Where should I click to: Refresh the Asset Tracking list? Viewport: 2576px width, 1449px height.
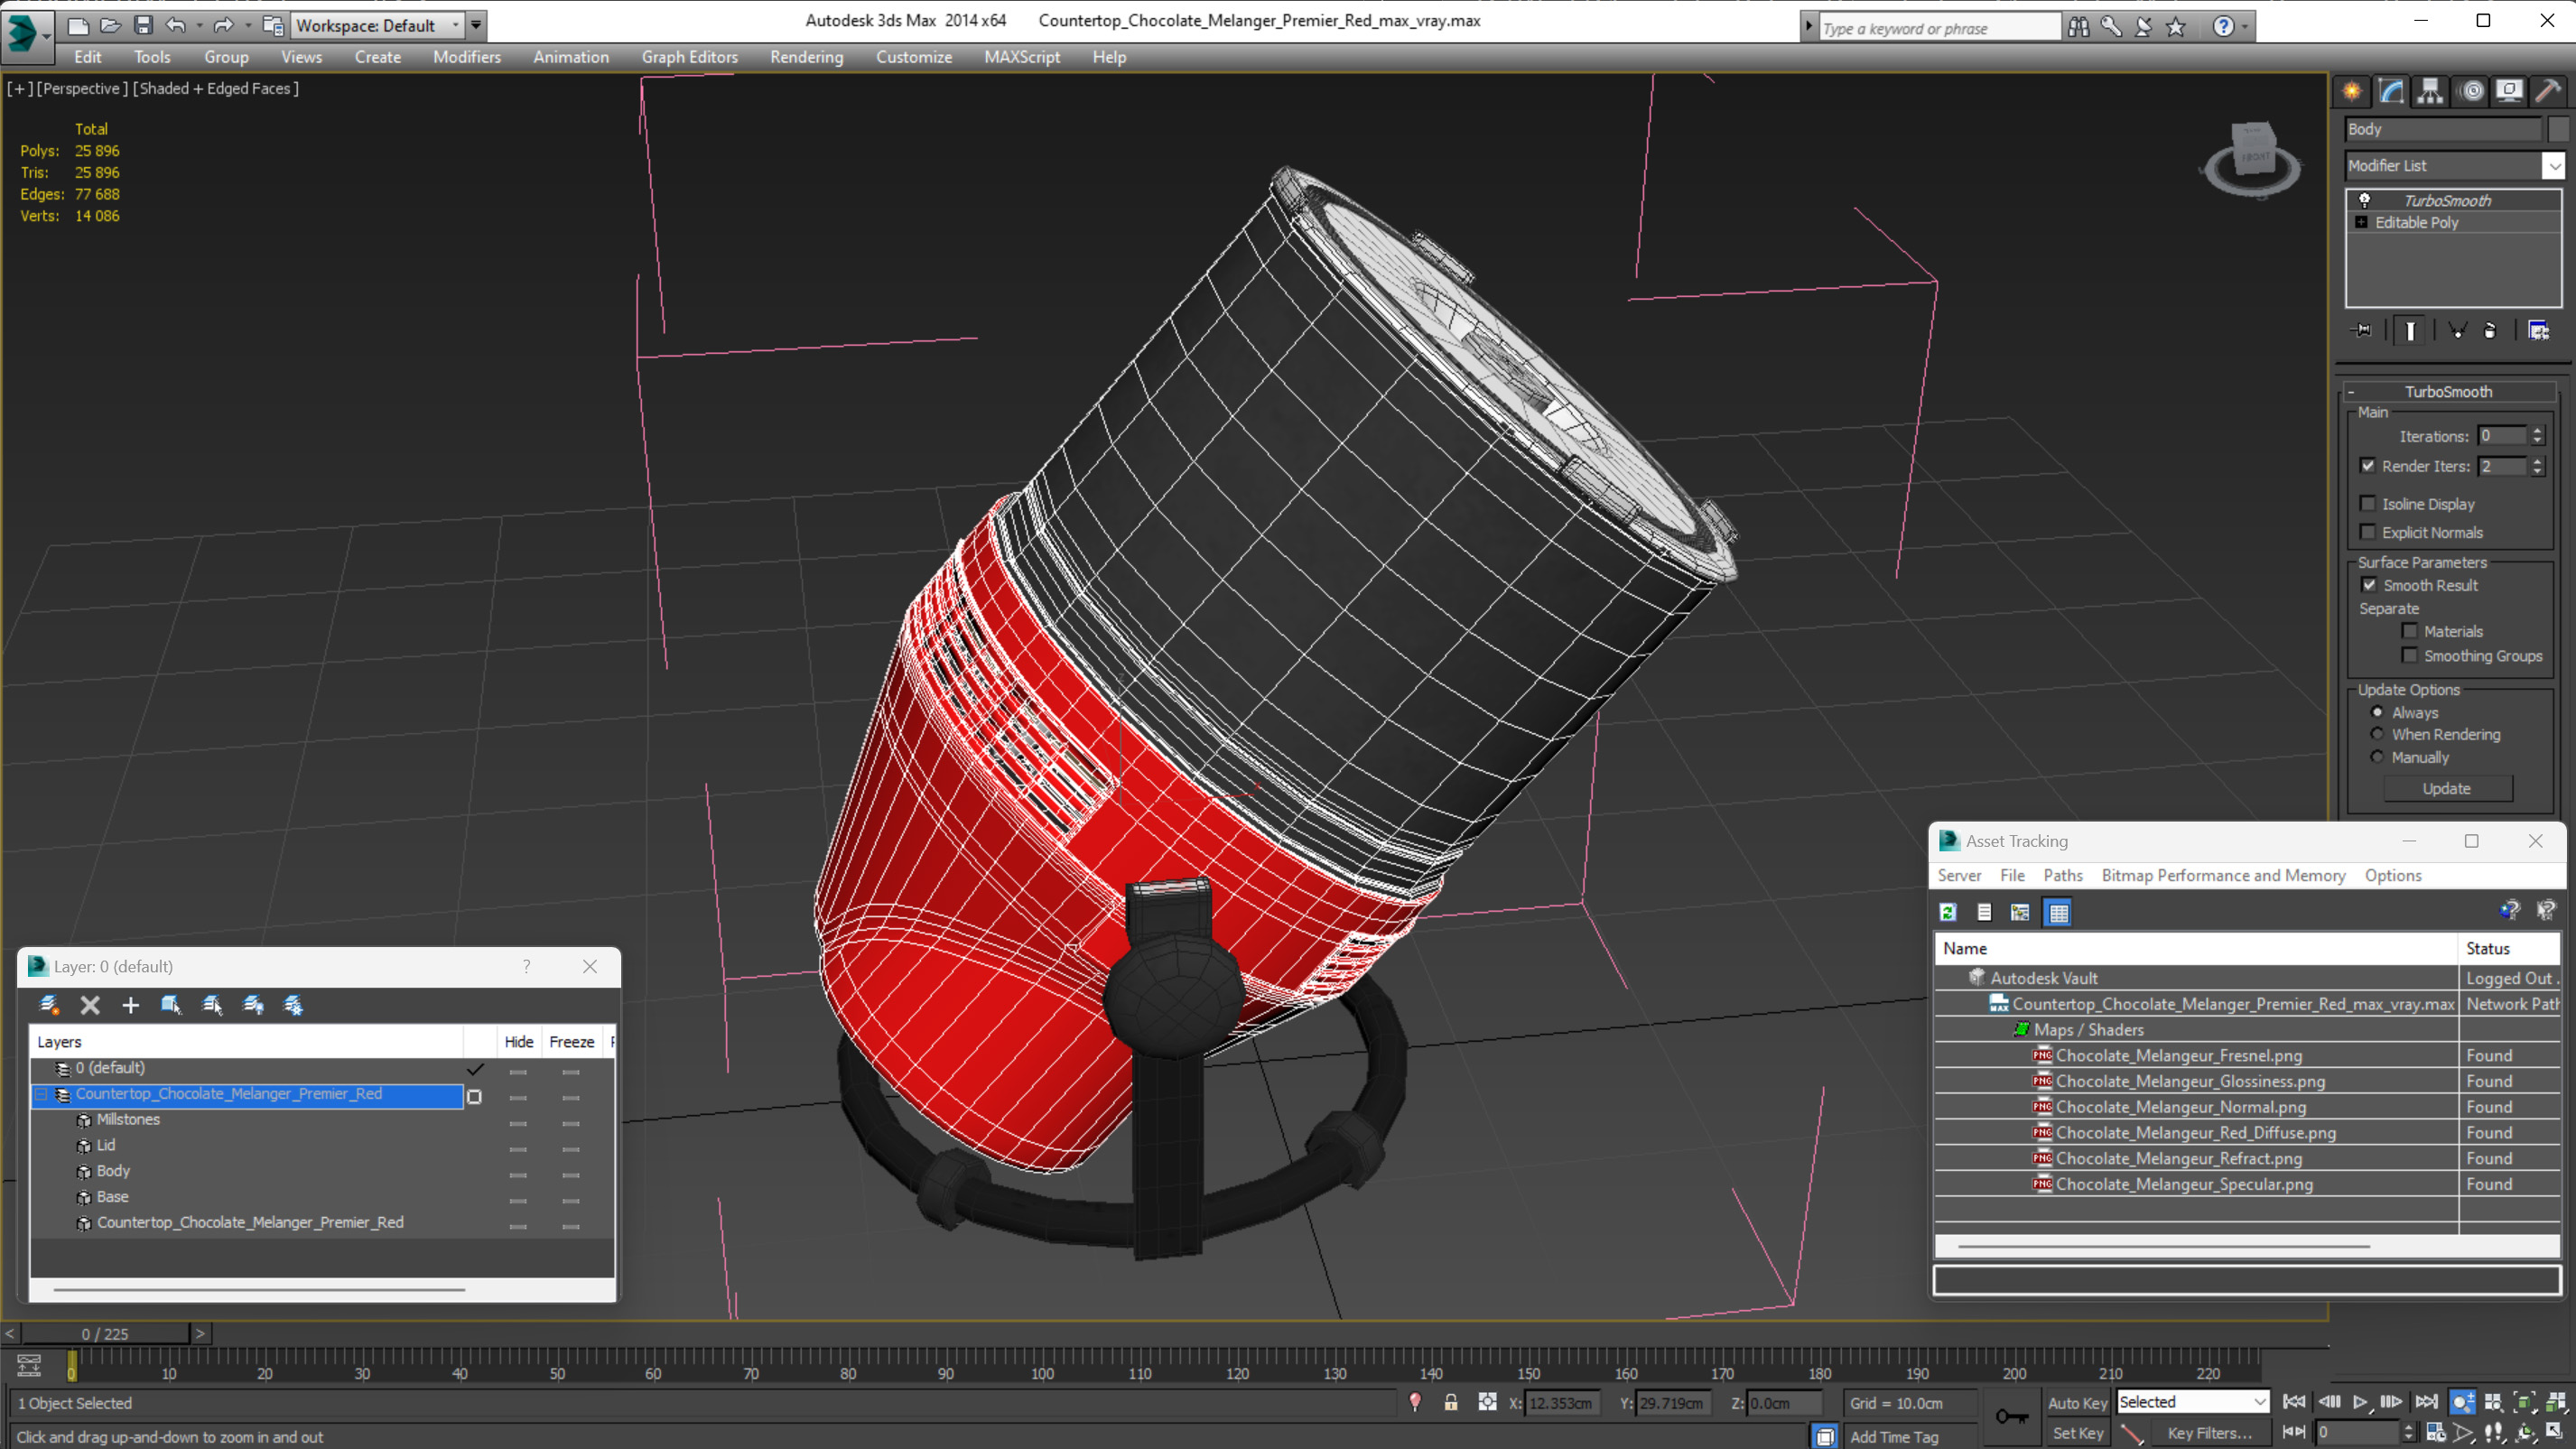point(1948,912)
